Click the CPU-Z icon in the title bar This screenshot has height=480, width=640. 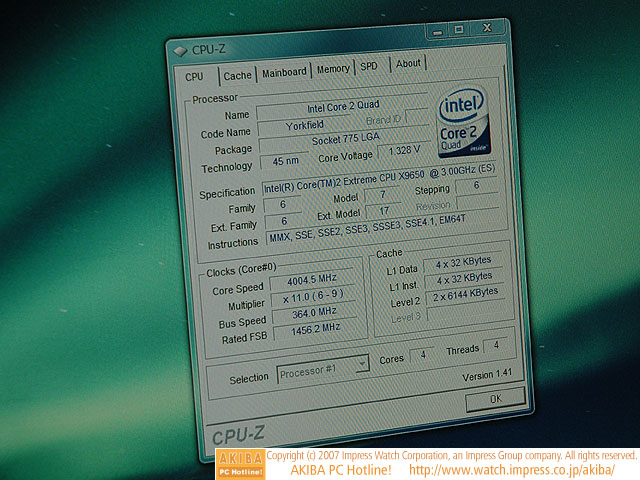[179, 50]
